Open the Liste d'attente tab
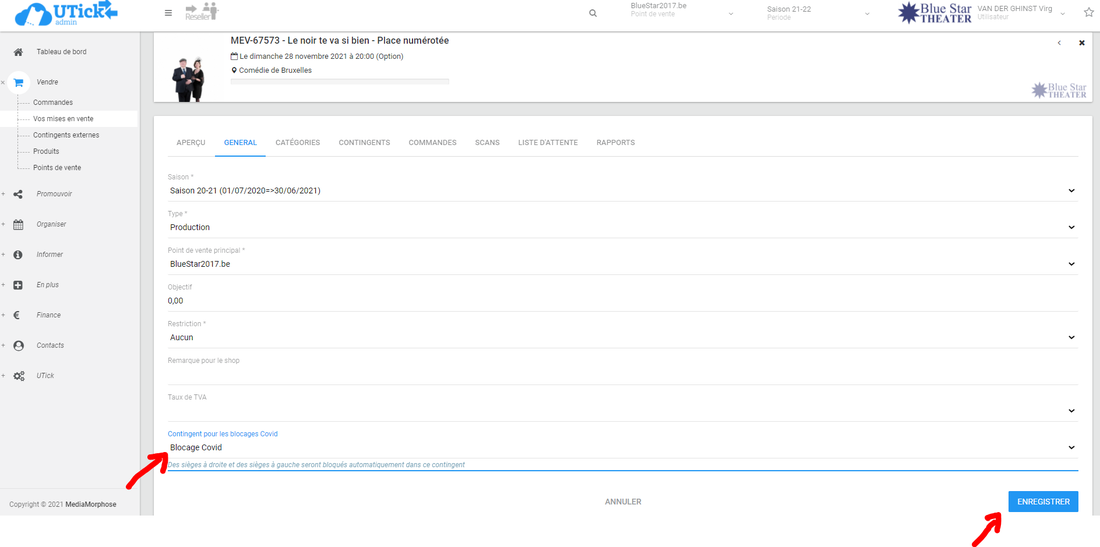 click(547, 143)
